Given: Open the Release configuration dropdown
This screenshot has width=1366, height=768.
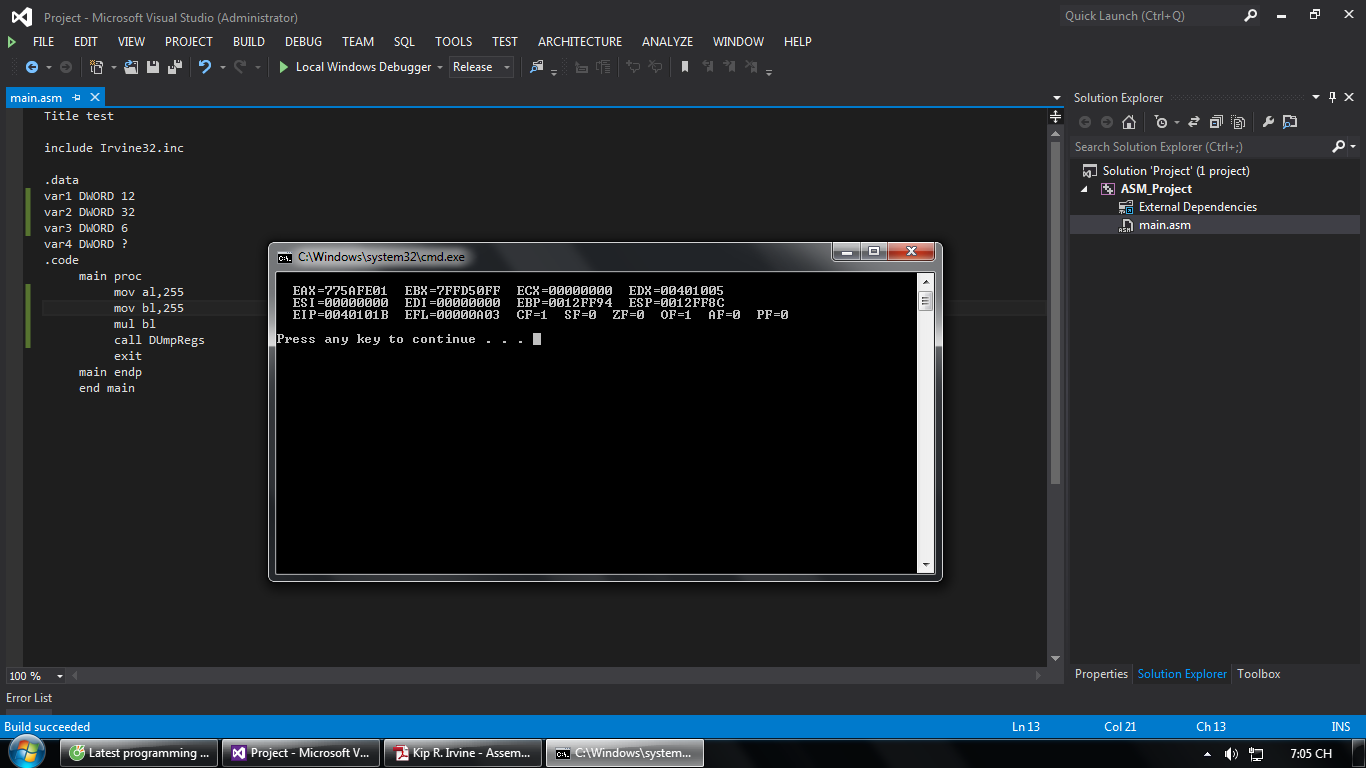Looking at the screenshot, I should click(x=481, y=67).
